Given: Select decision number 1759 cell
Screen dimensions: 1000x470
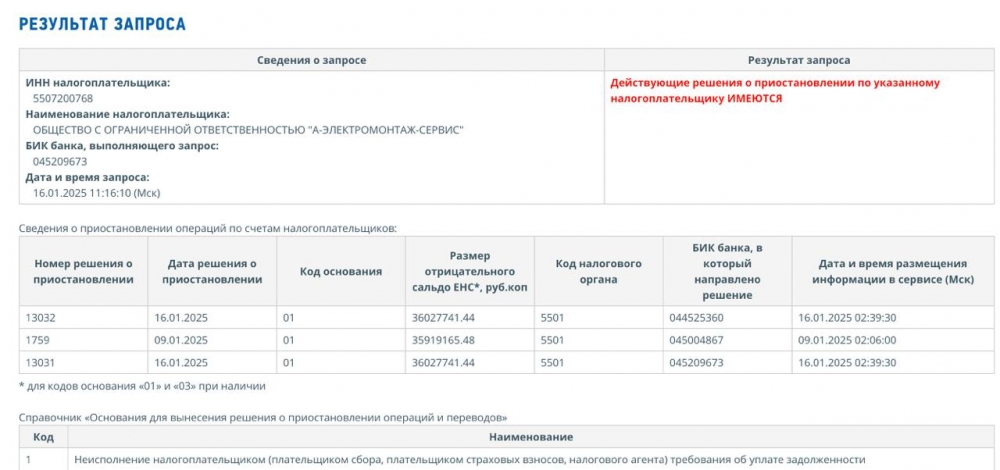Looking at the screenshot, I should [84, 340].
